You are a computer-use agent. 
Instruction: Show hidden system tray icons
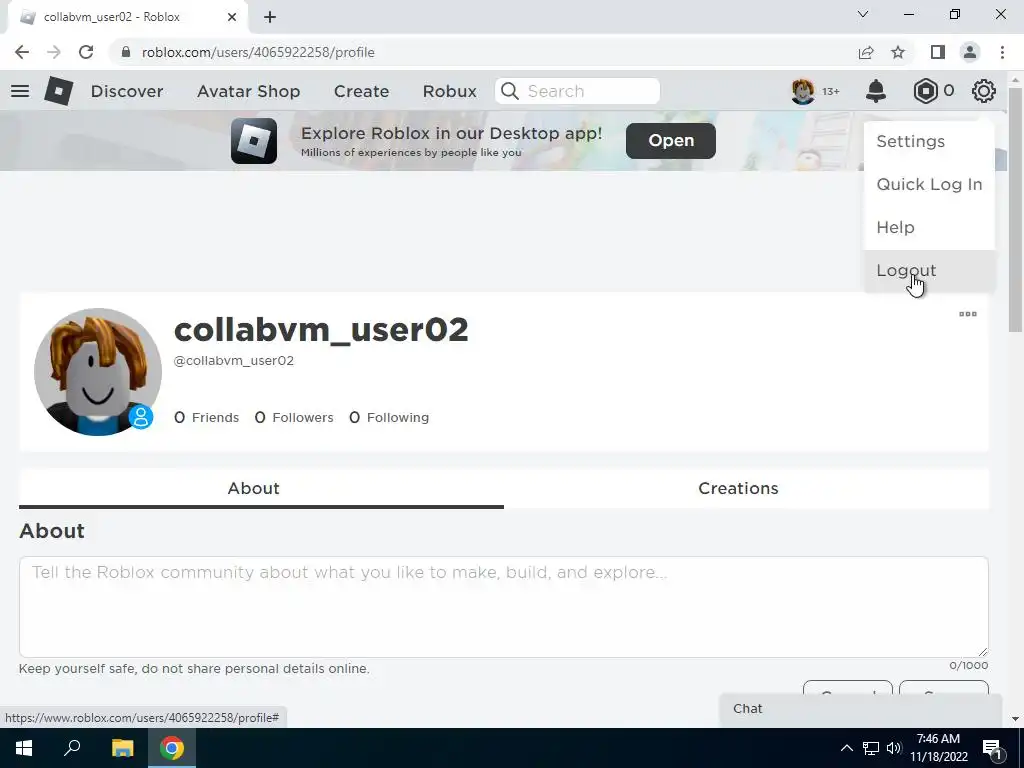click(x=846, y=748)
